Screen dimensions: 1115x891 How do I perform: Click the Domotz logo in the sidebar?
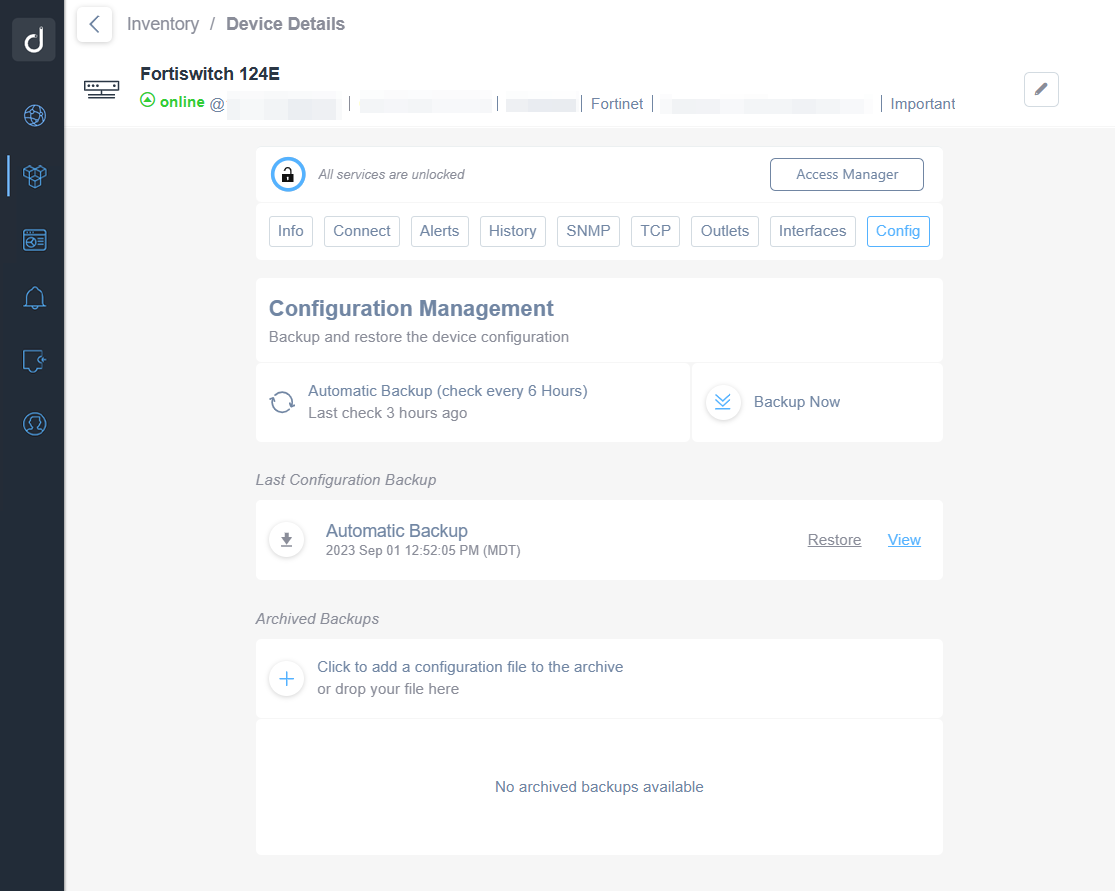33,39
